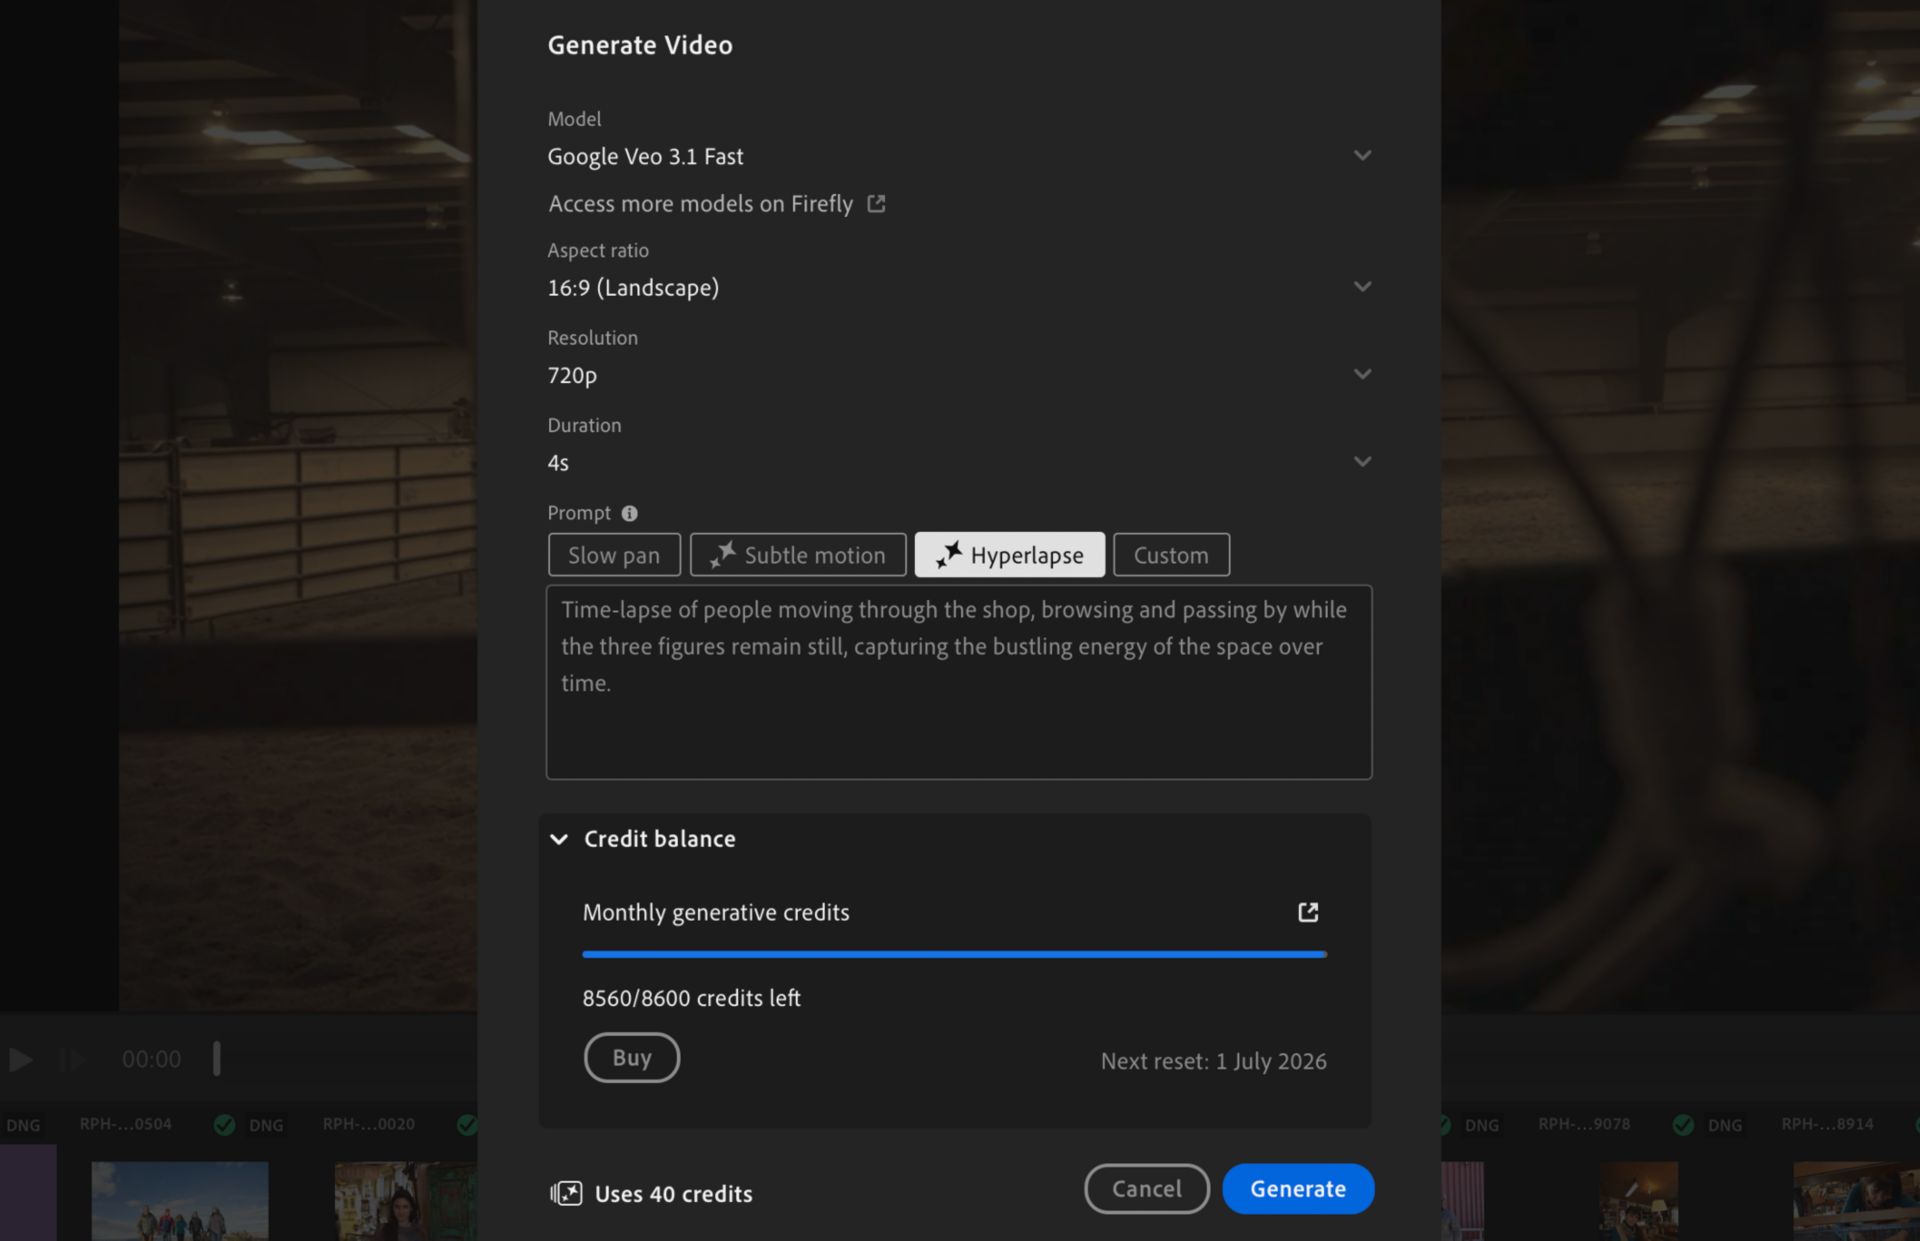This screenshot has height=1241, width=1920.
Task: Open the Resolution 720p dropdown
Action: coord(959,375)
